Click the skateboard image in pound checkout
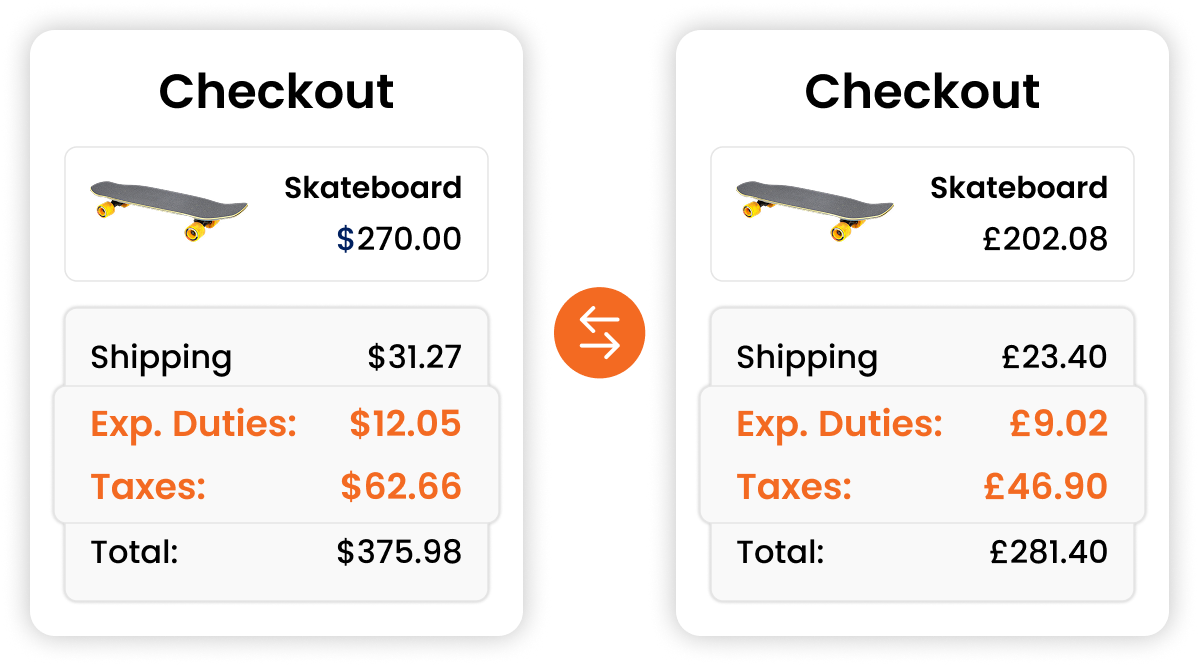Viewport: 1199px width, 666px height. (815, 210)
